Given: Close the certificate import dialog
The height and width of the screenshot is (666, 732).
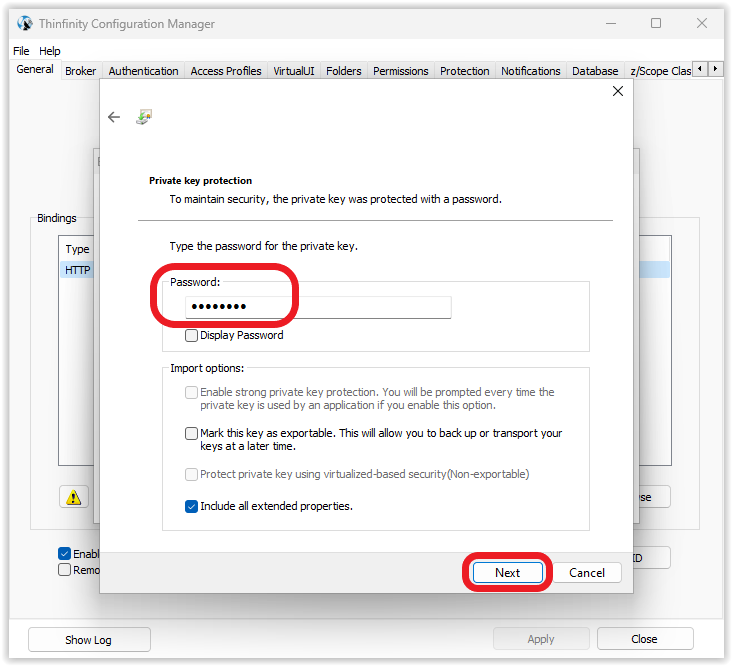Looking at the screenshot, I should tap(618, 91).
